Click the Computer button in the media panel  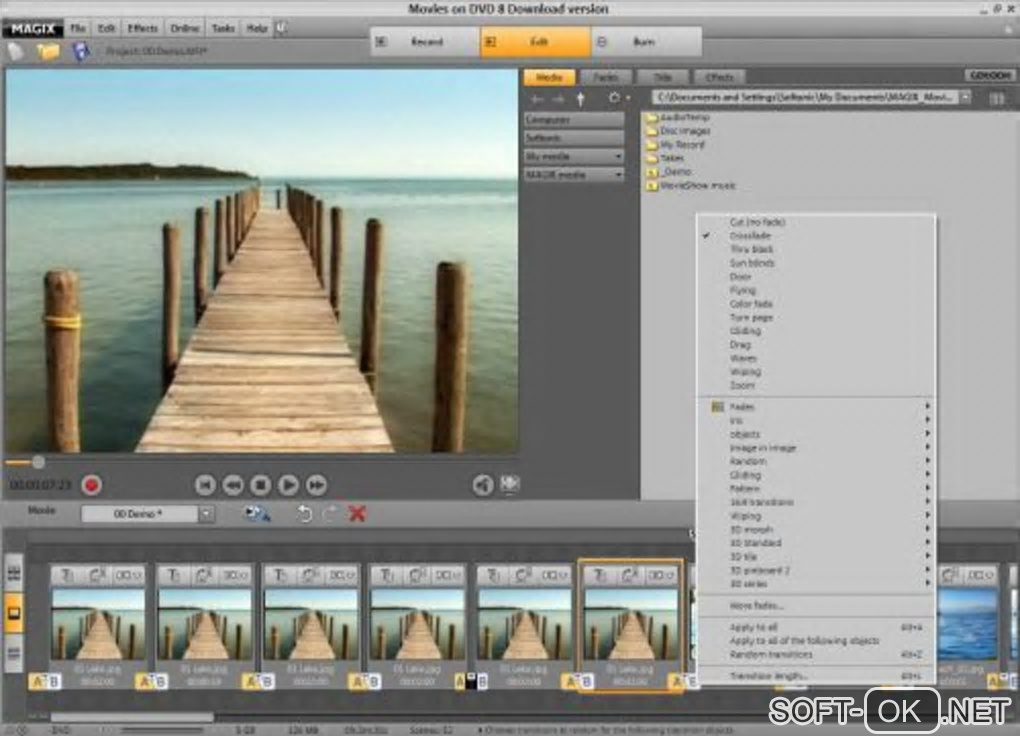574,119
